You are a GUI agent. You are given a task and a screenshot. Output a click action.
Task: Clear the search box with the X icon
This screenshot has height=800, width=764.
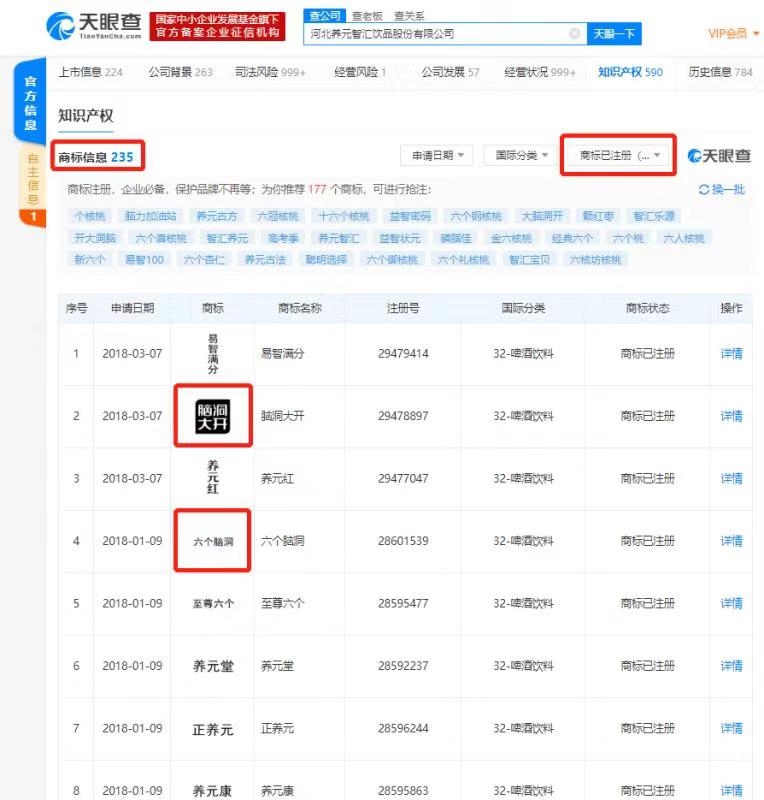pyautogui.click(x=574, y=34)
